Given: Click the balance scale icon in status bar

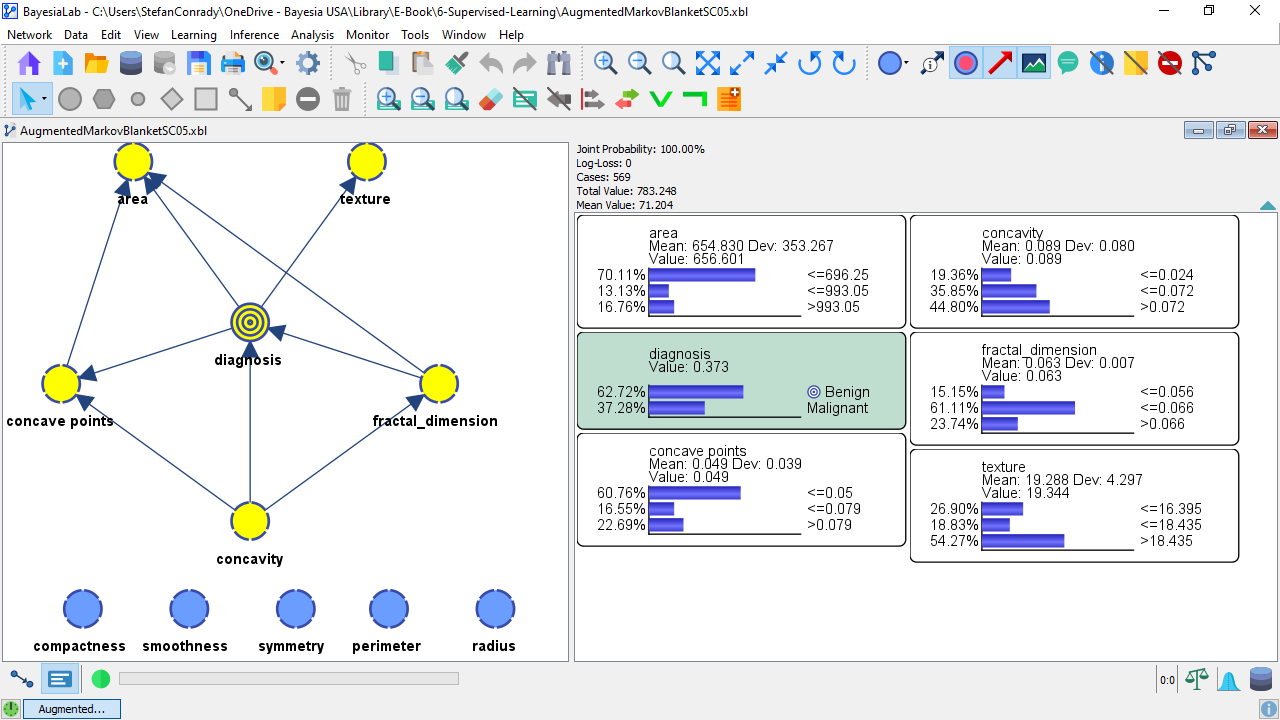Looking at the screenshot, I should tap(1196, 680).
